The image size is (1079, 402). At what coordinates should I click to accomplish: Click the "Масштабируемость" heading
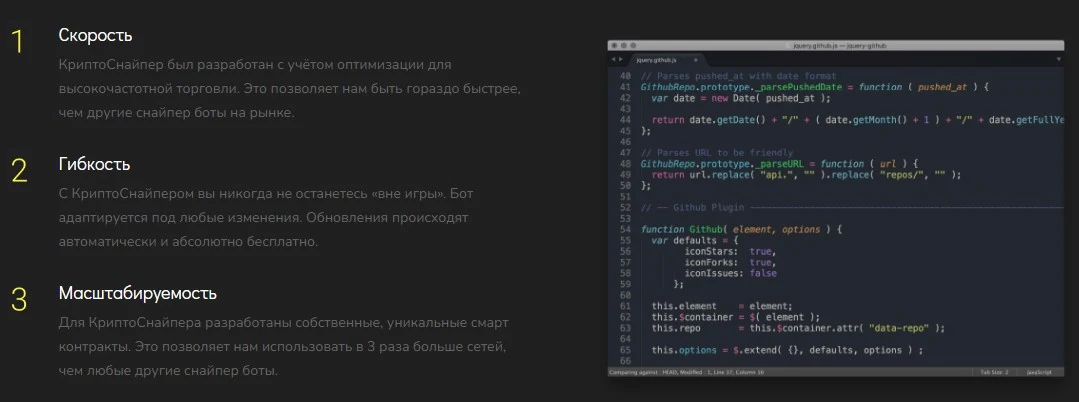(x=138, y=293)
